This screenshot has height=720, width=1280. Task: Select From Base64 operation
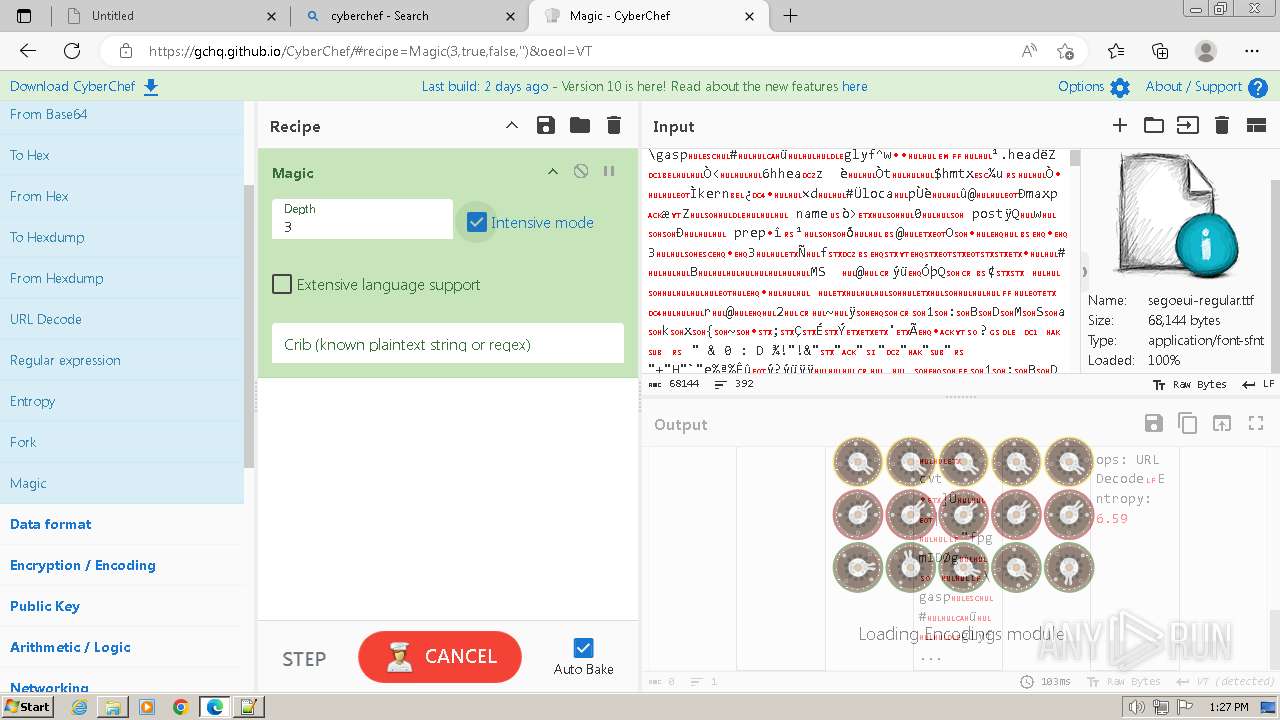click(122, 114)
